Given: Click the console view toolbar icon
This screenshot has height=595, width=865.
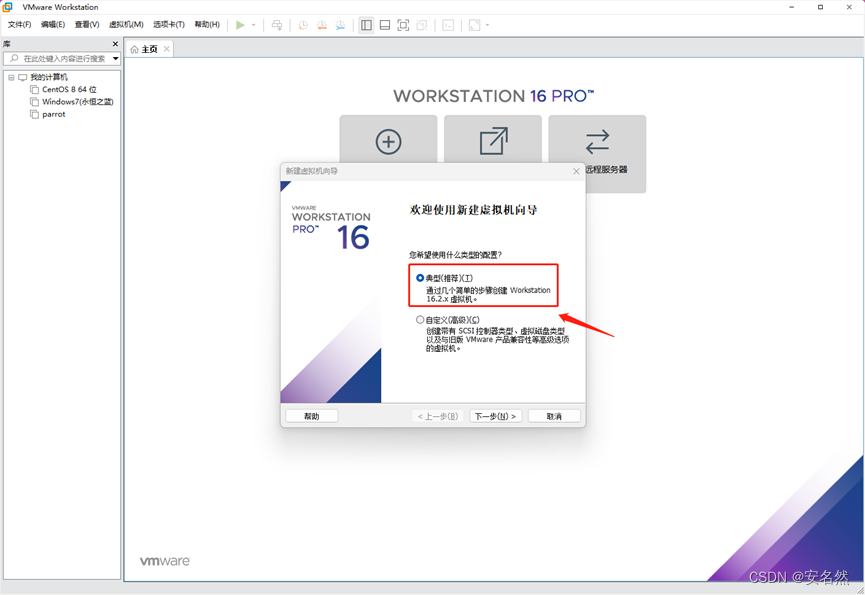Looking at the screenshot, I should (448, 25).
